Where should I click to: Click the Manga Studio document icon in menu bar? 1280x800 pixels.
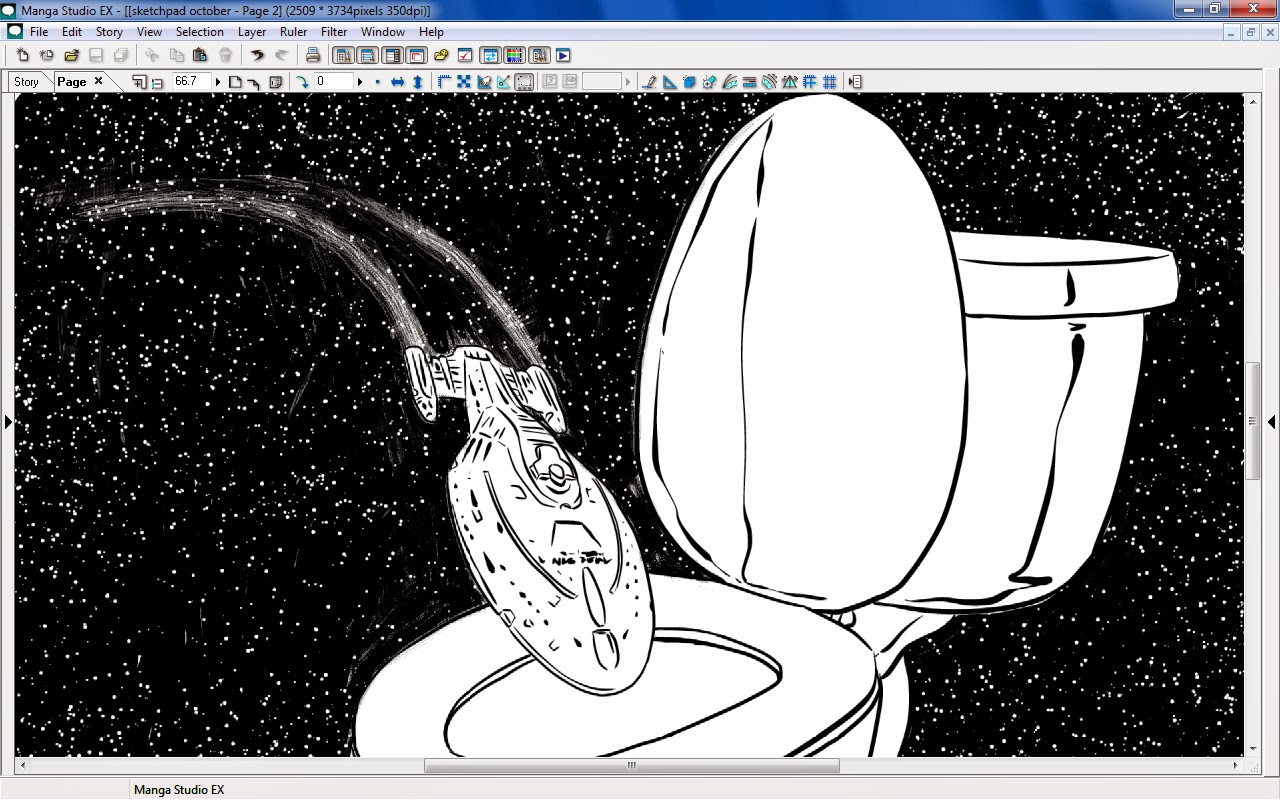(14, 32)
